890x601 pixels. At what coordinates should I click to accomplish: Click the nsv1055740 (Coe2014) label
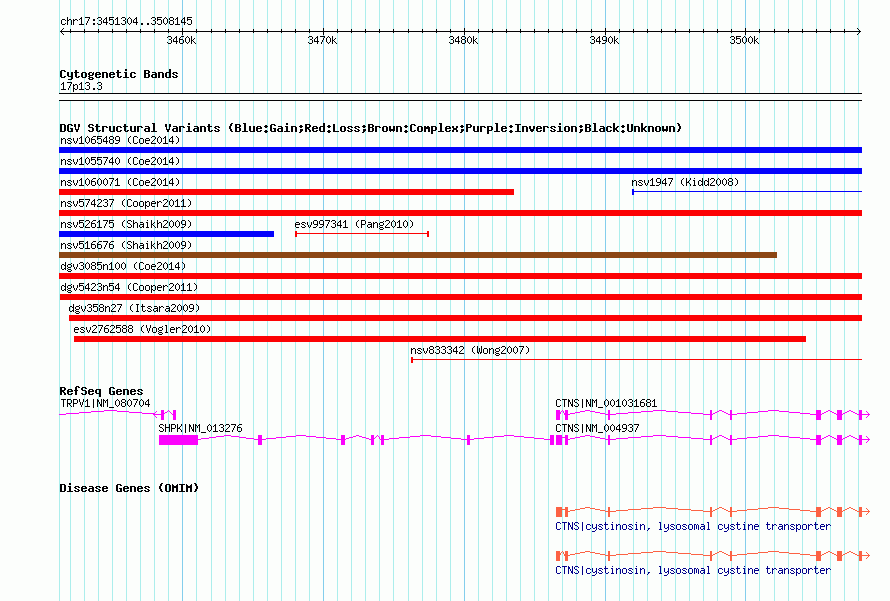click(x=120, y=161)
